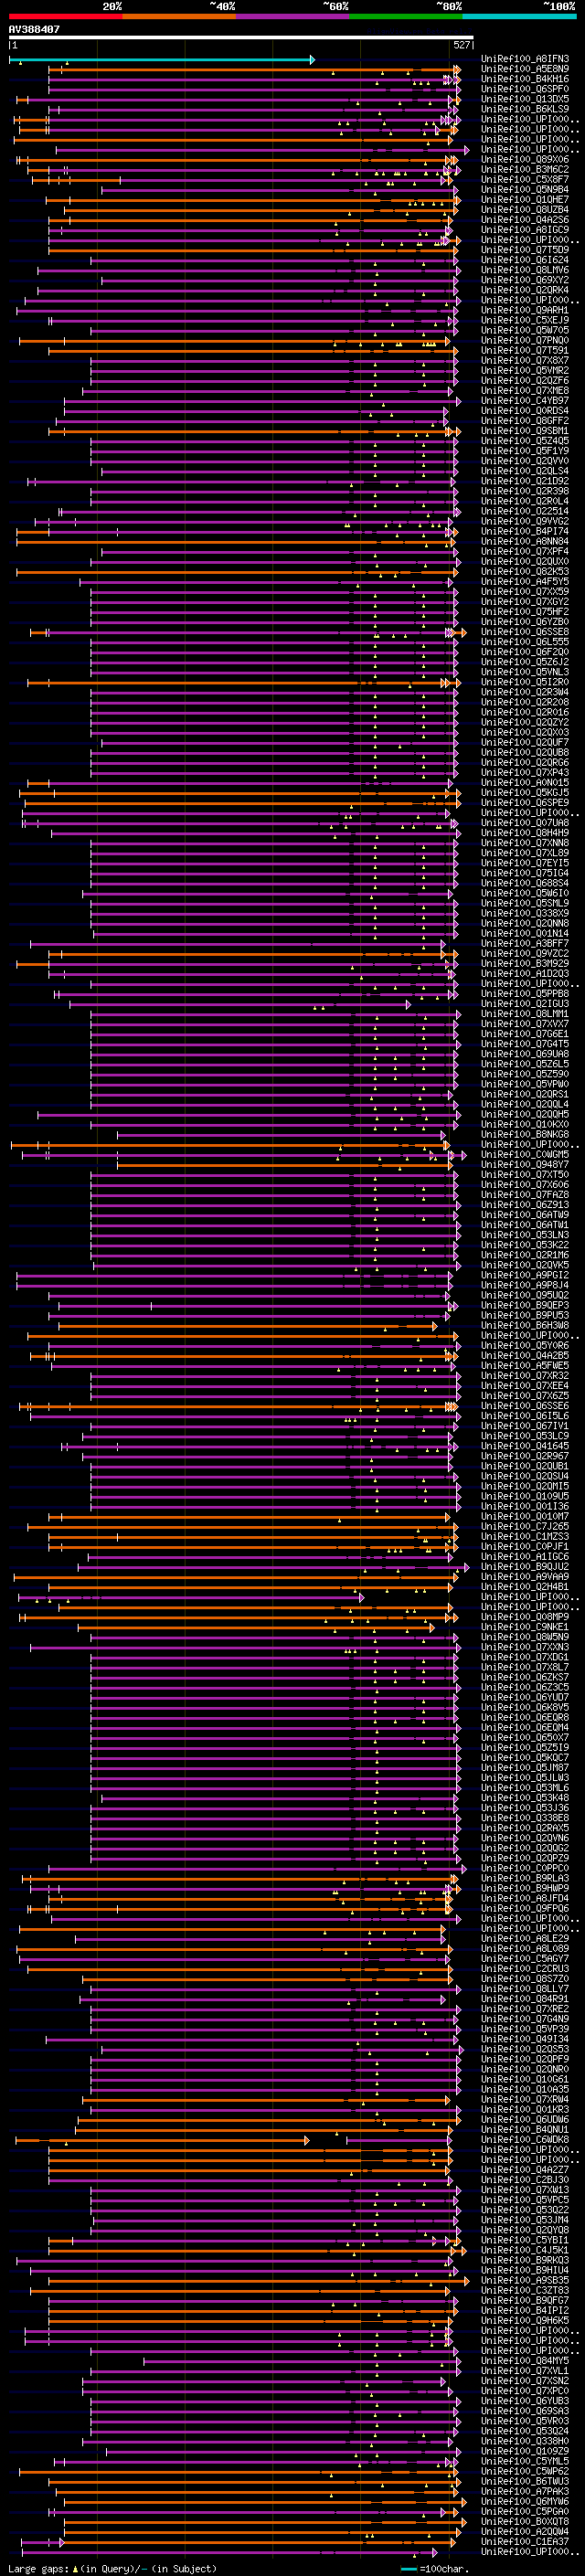Click hit UniRef100_A5FWE5

point(525,1365)
